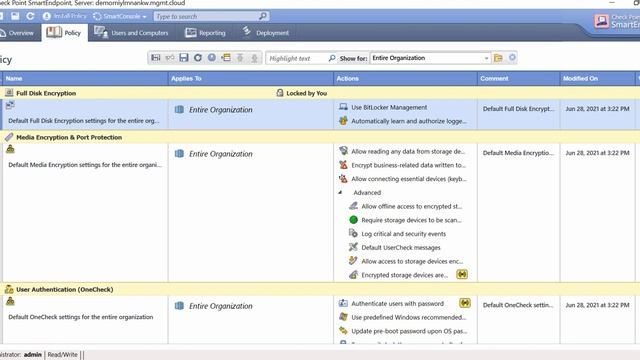Click Entire Organization in OneCheck row
Viewport: 640px width, 360px height.
[x=220, y=306]
